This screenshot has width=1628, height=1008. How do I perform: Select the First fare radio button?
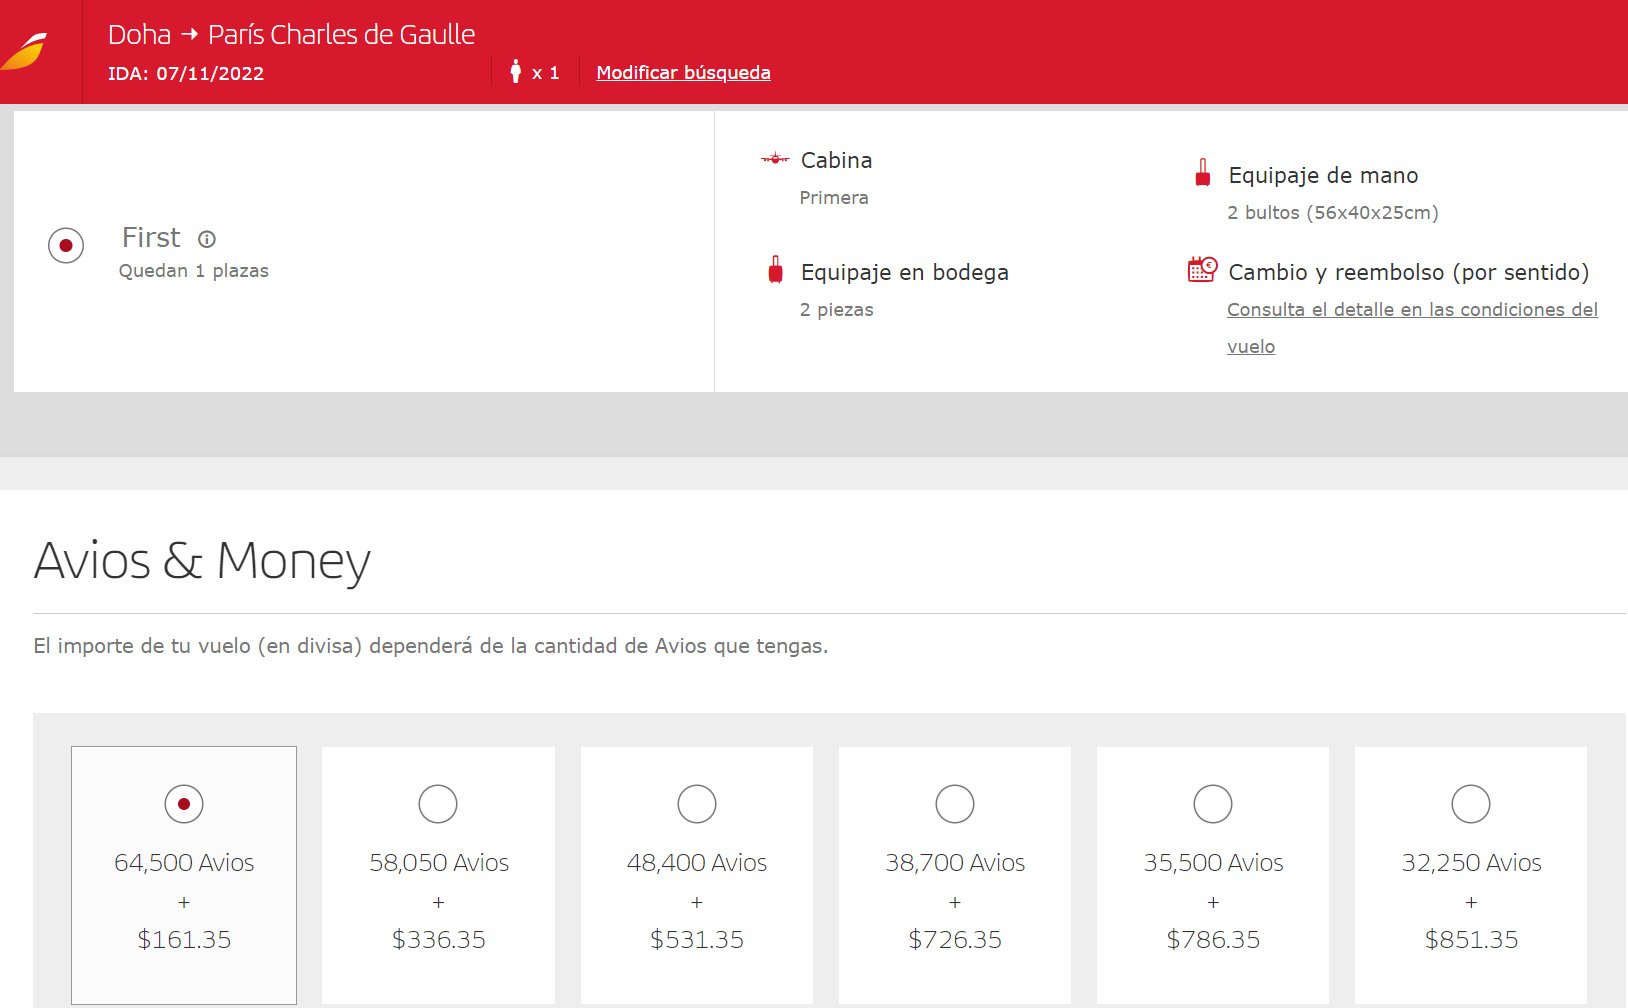(x=66, y=245)
